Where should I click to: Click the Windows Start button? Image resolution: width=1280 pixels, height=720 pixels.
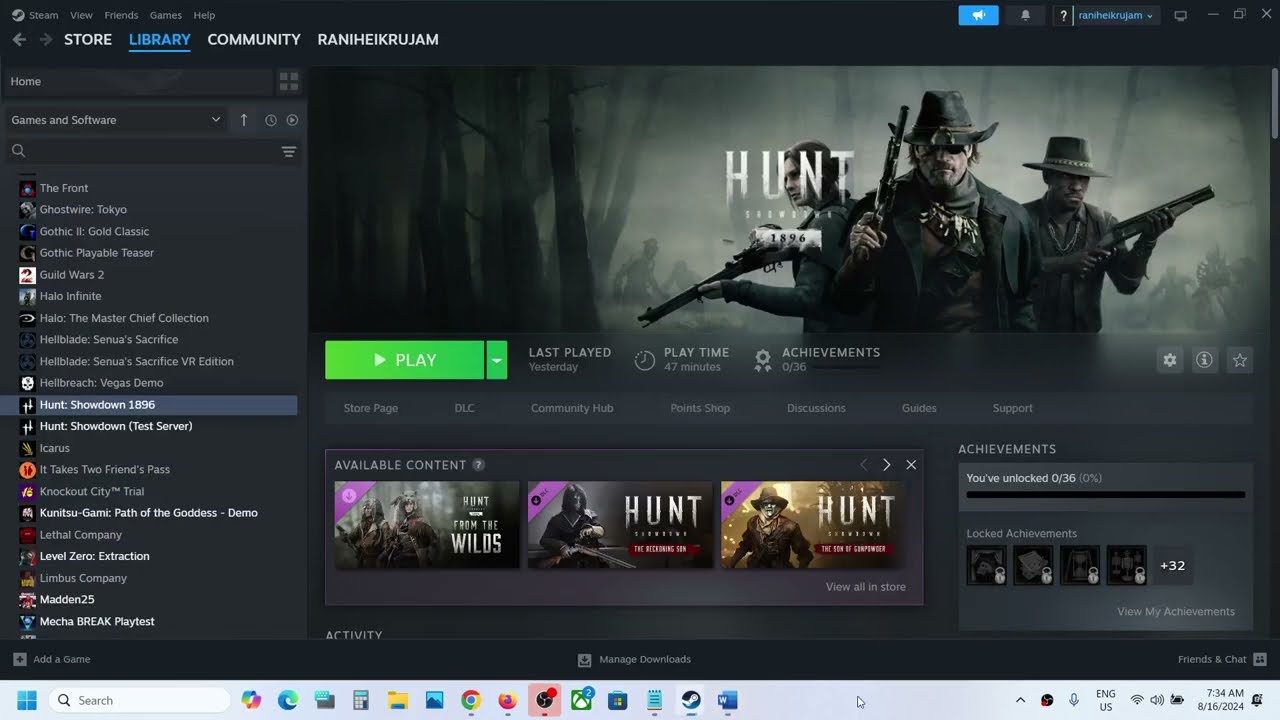(x=27, y=700)
